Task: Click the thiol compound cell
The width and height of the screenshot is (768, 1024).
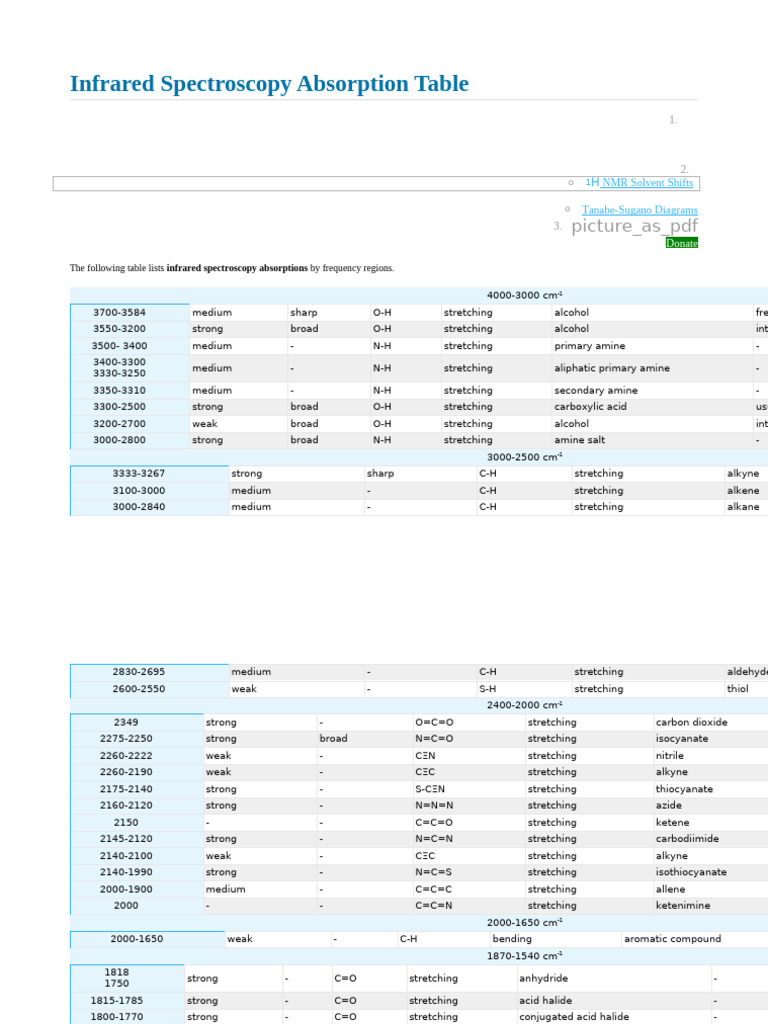Action: [x=746, y=689]
